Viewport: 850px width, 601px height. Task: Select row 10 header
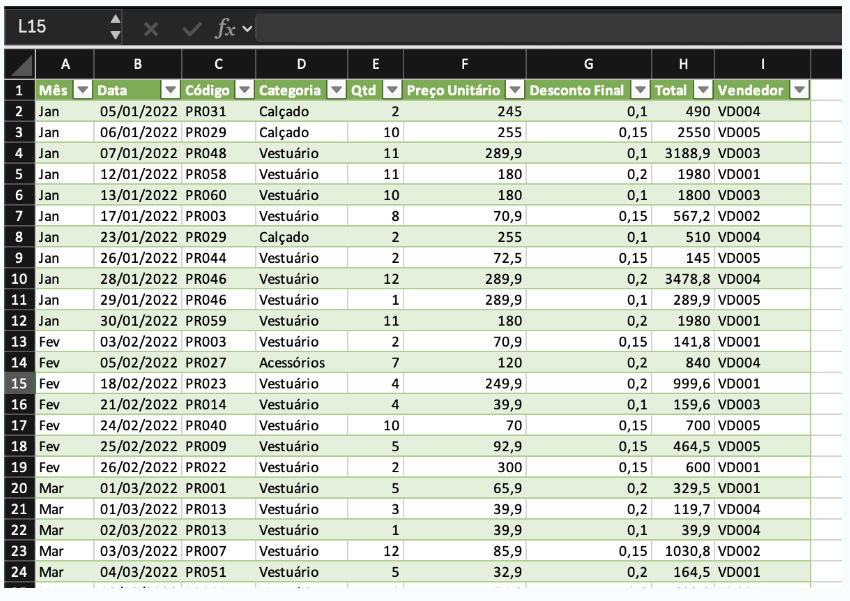(x=20, y=279)
